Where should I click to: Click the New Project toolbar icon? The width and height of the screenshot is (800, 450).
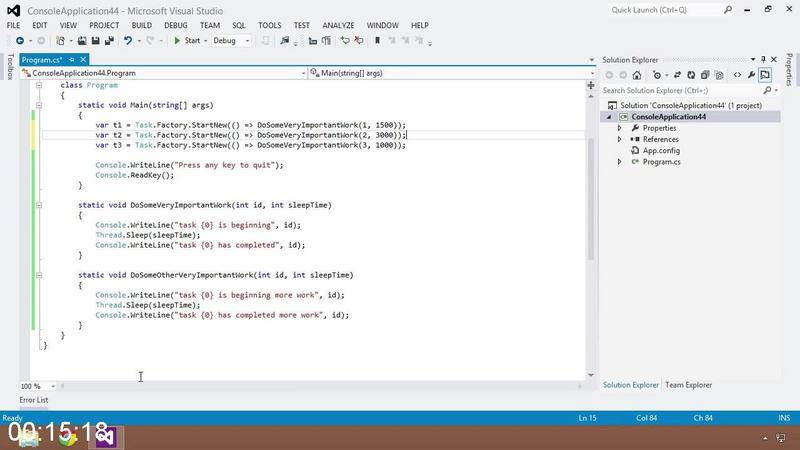coord(61,41)
